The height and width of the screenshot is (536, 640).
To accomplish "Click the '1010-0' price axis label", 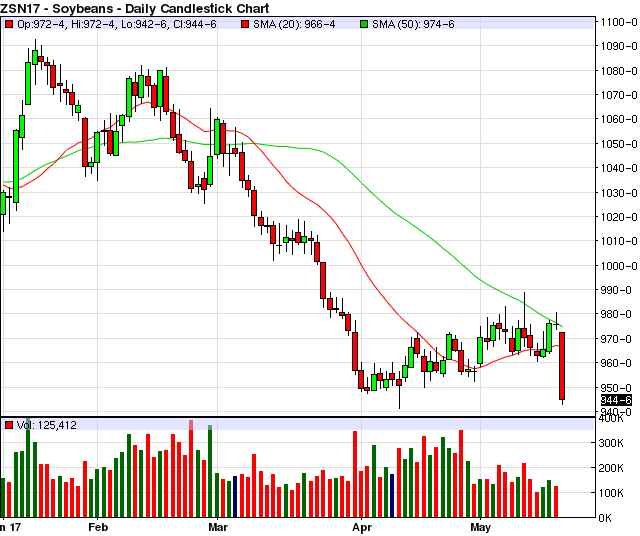I will (618, 241).
